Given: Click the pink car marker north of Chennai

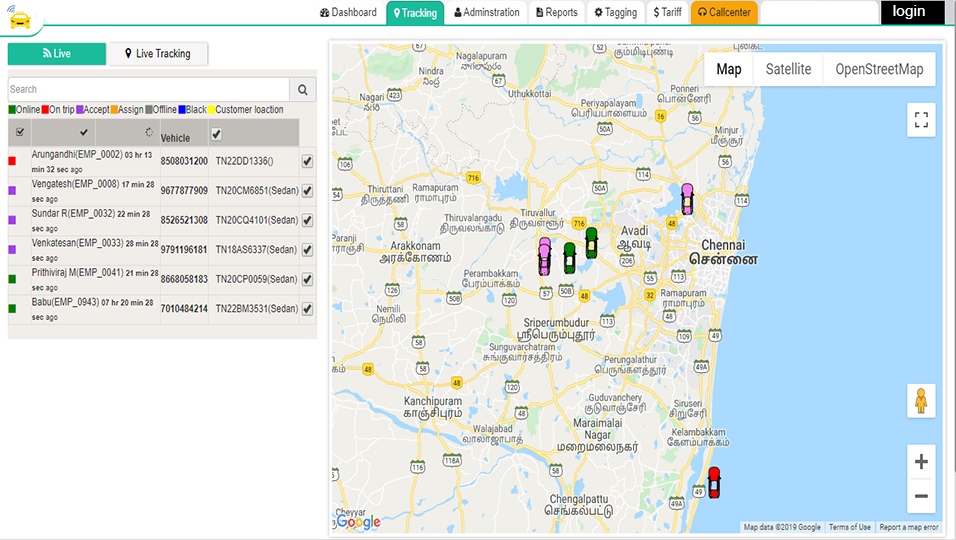Looking at the screenshot, I should click(x=687, y=199).
